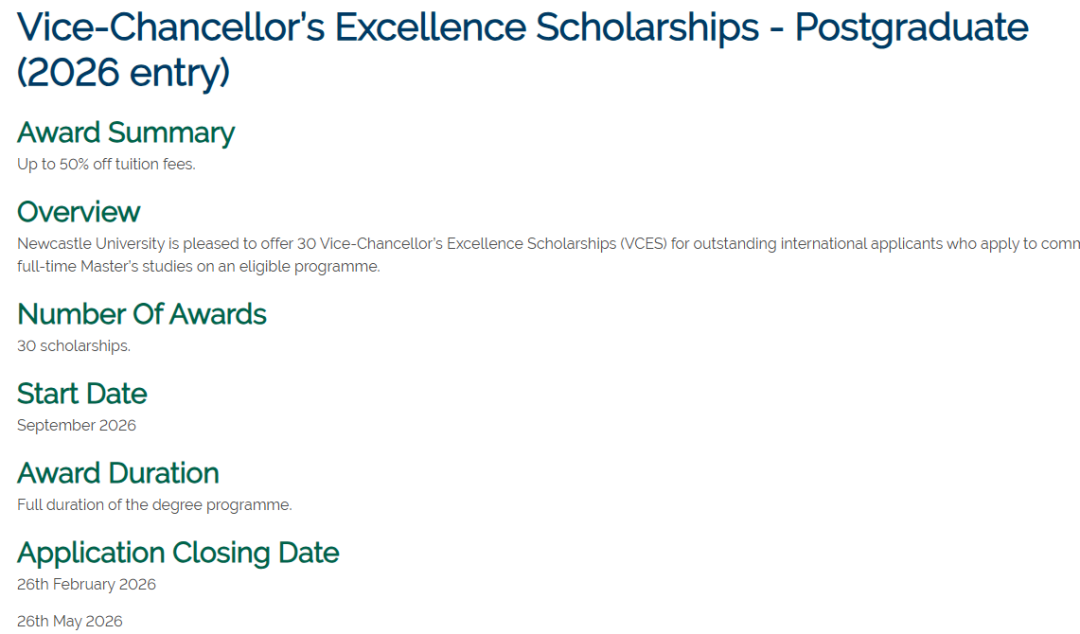Image resolution: width=1080 pixels, height=634 pixels.
Task: Click the 'September 2026' start date text
Action: [x=77, y=425]
